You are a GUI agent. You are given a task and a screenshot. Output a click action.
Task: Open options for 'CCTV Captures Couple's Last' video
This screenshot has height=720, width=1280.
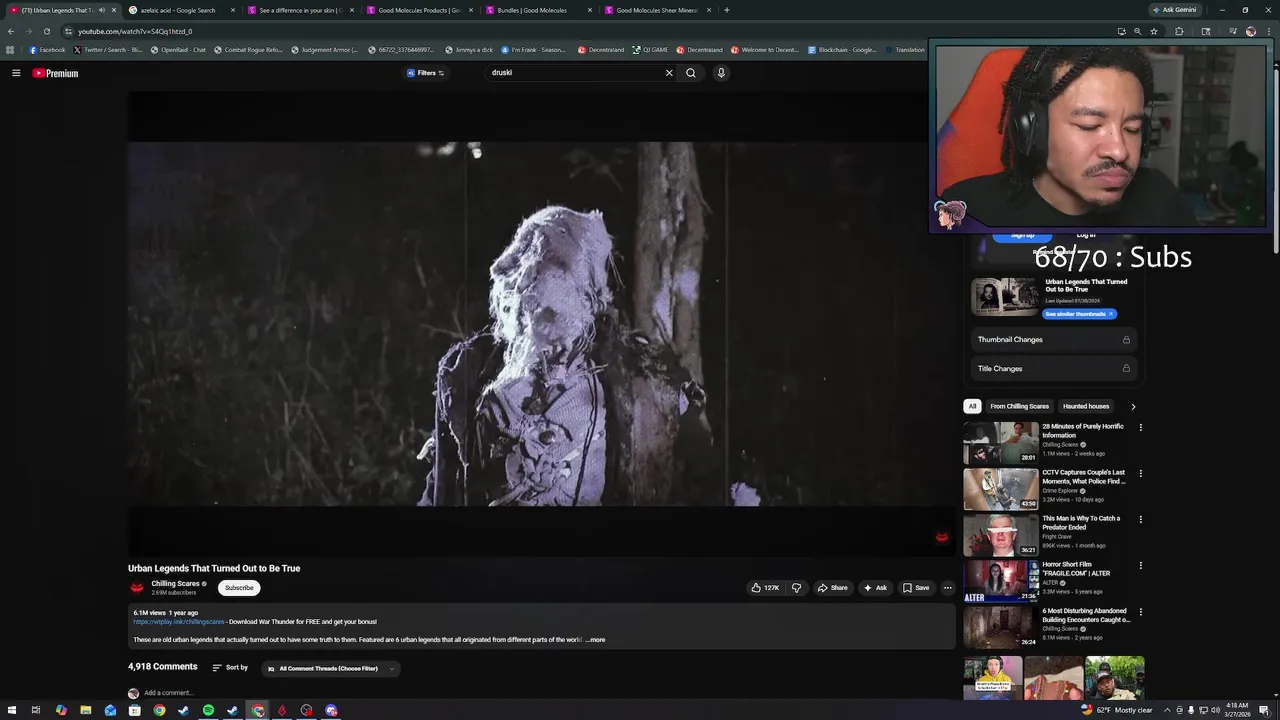point(1140,474)
